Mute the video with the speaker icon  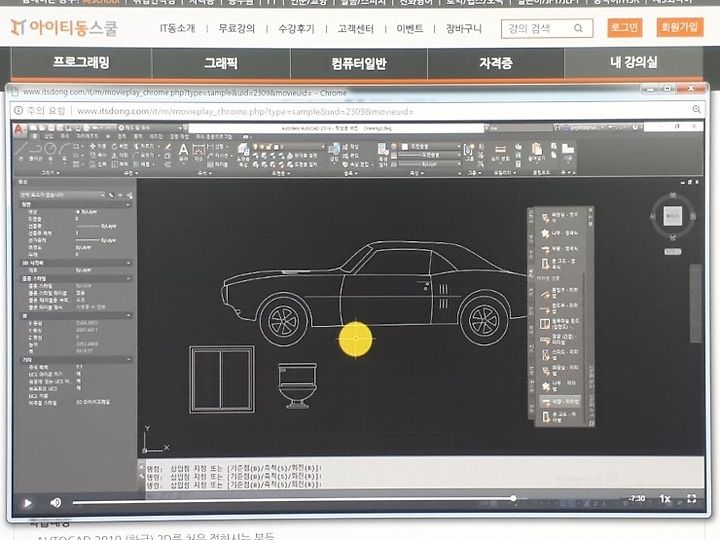(56, 503)
